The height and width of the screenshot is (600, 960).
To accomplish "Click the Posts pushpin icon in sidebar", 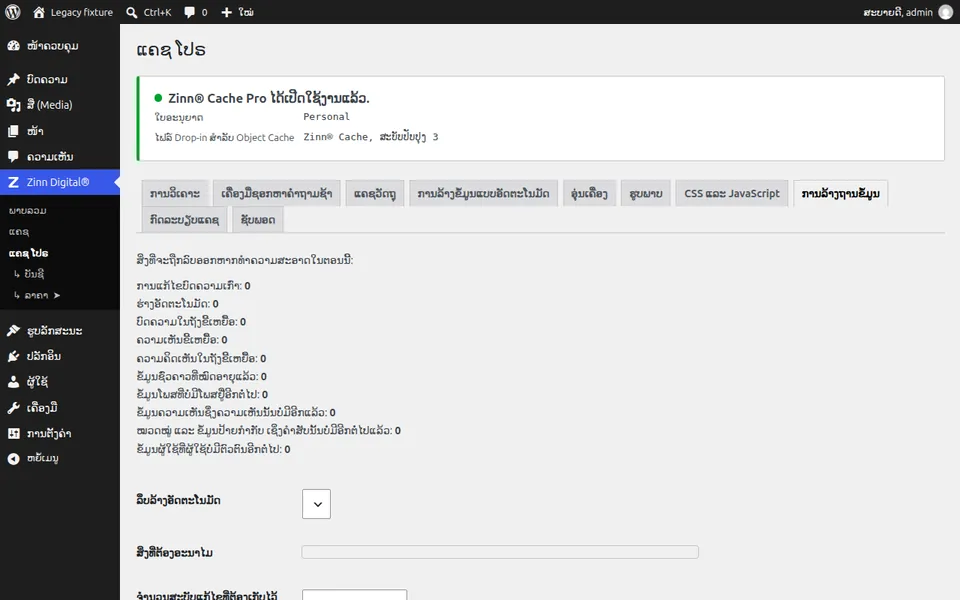I will coord(13,79).
